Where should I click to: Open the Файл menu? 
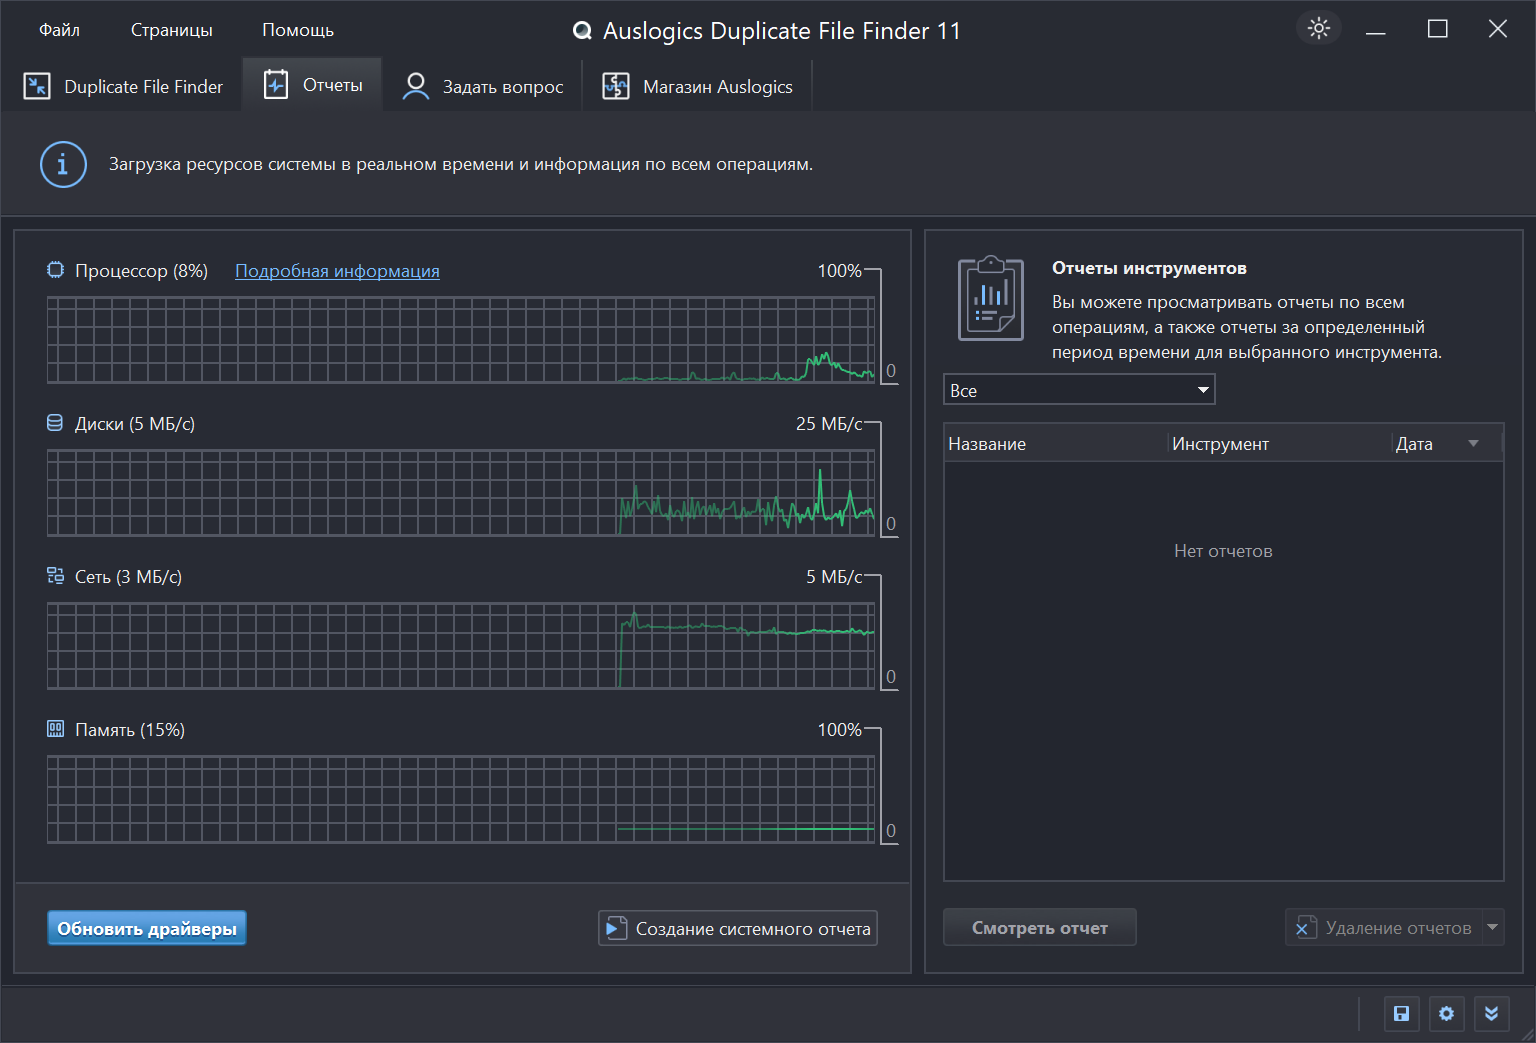[x=59, y=30]
